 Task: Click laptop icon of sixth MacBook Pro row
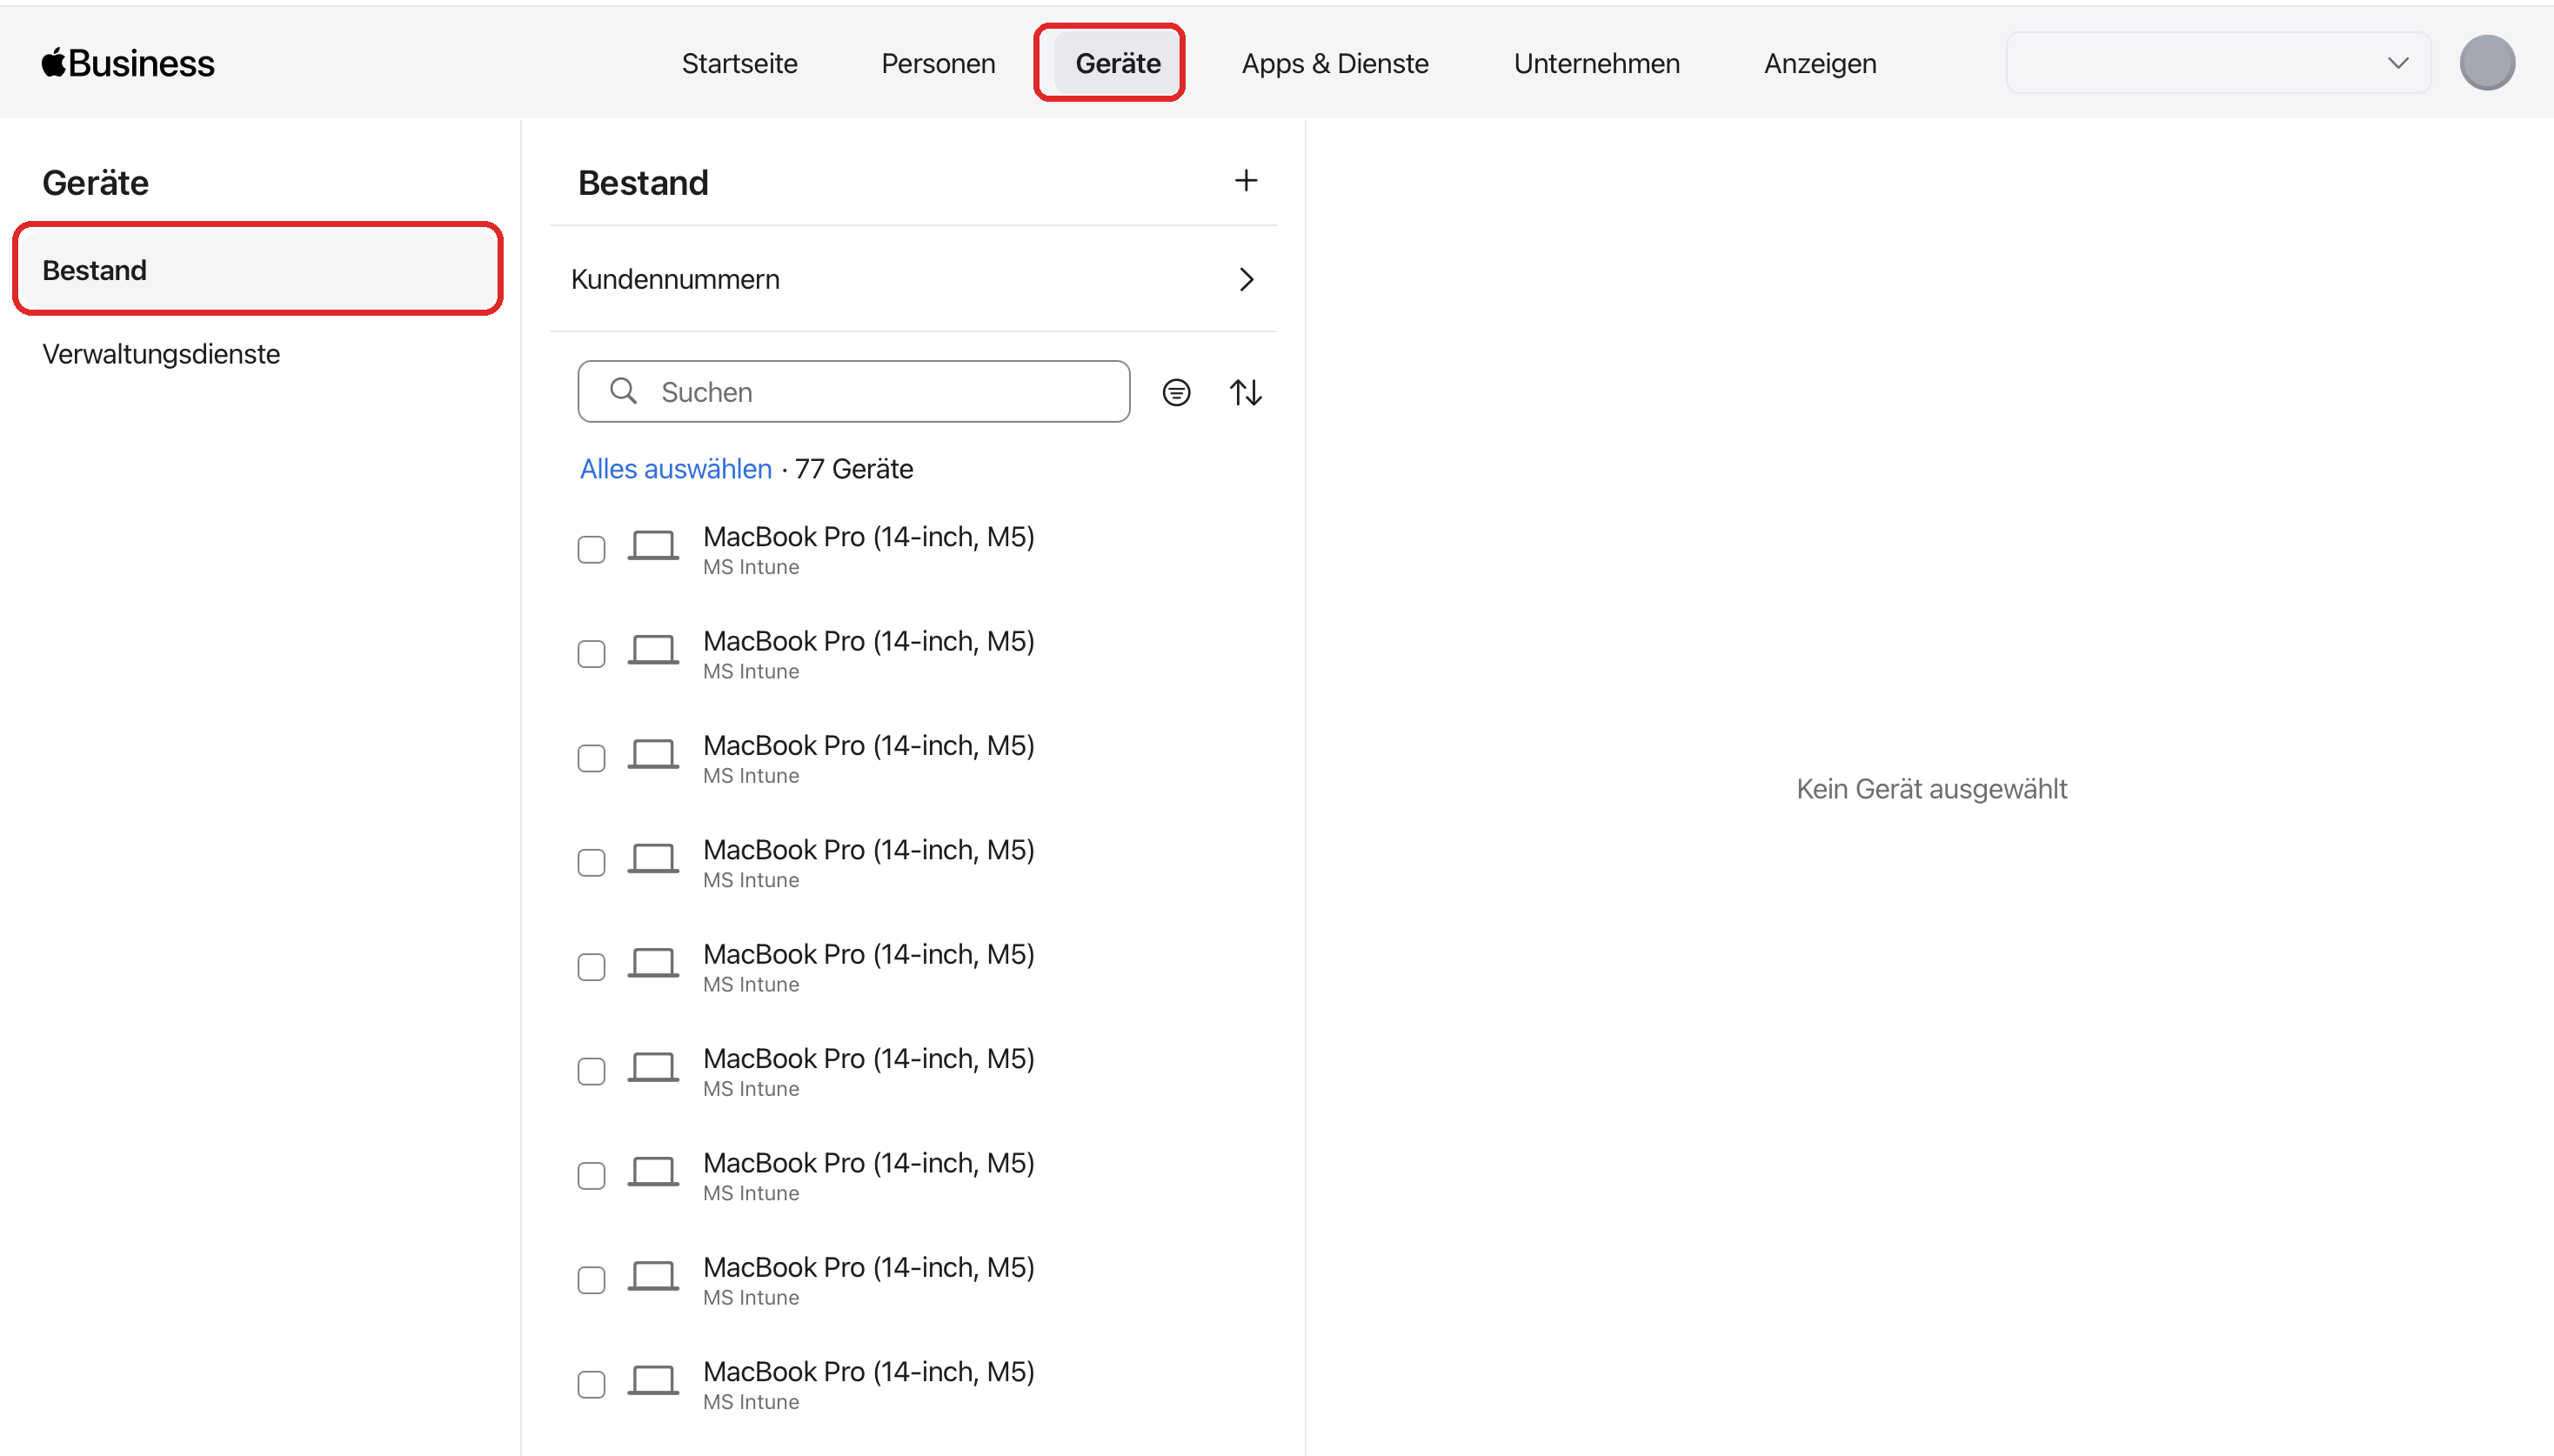[x=653, y=1068]
